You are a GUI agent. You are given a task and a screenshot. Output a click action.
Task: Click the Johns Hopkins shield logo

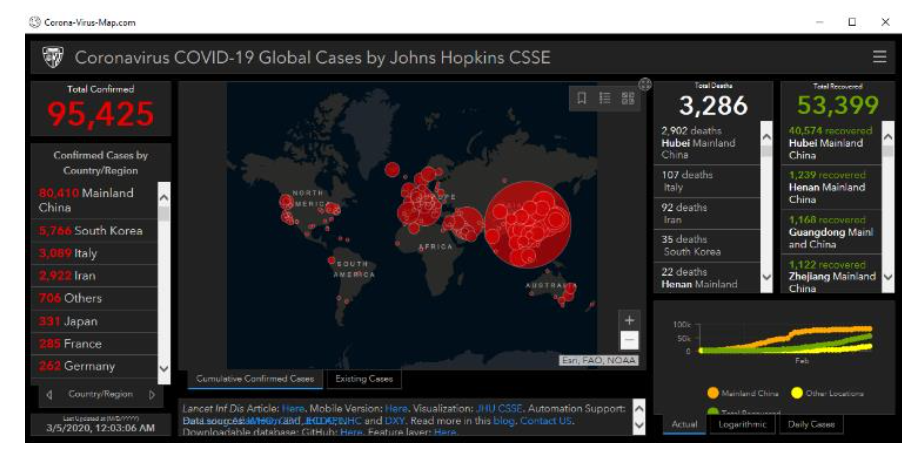pyautogui.click(x=53, y=57)
